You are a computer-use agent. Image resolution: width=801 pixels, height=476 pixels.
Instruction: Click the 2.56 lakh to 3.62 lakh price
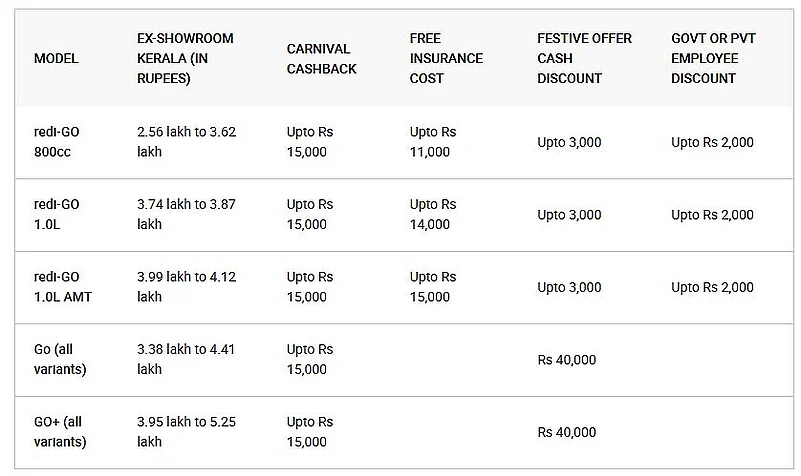(x=186, y=142)
